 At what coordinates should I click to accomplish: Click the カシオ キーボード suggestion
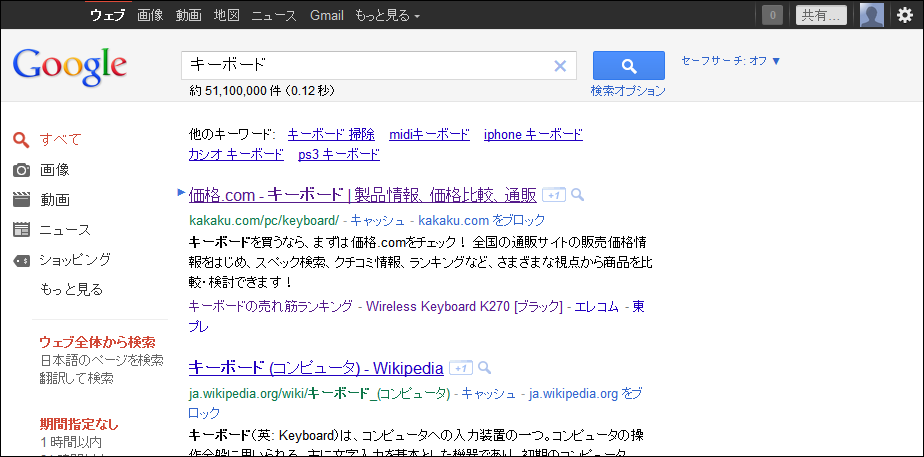tap(236, 155)
